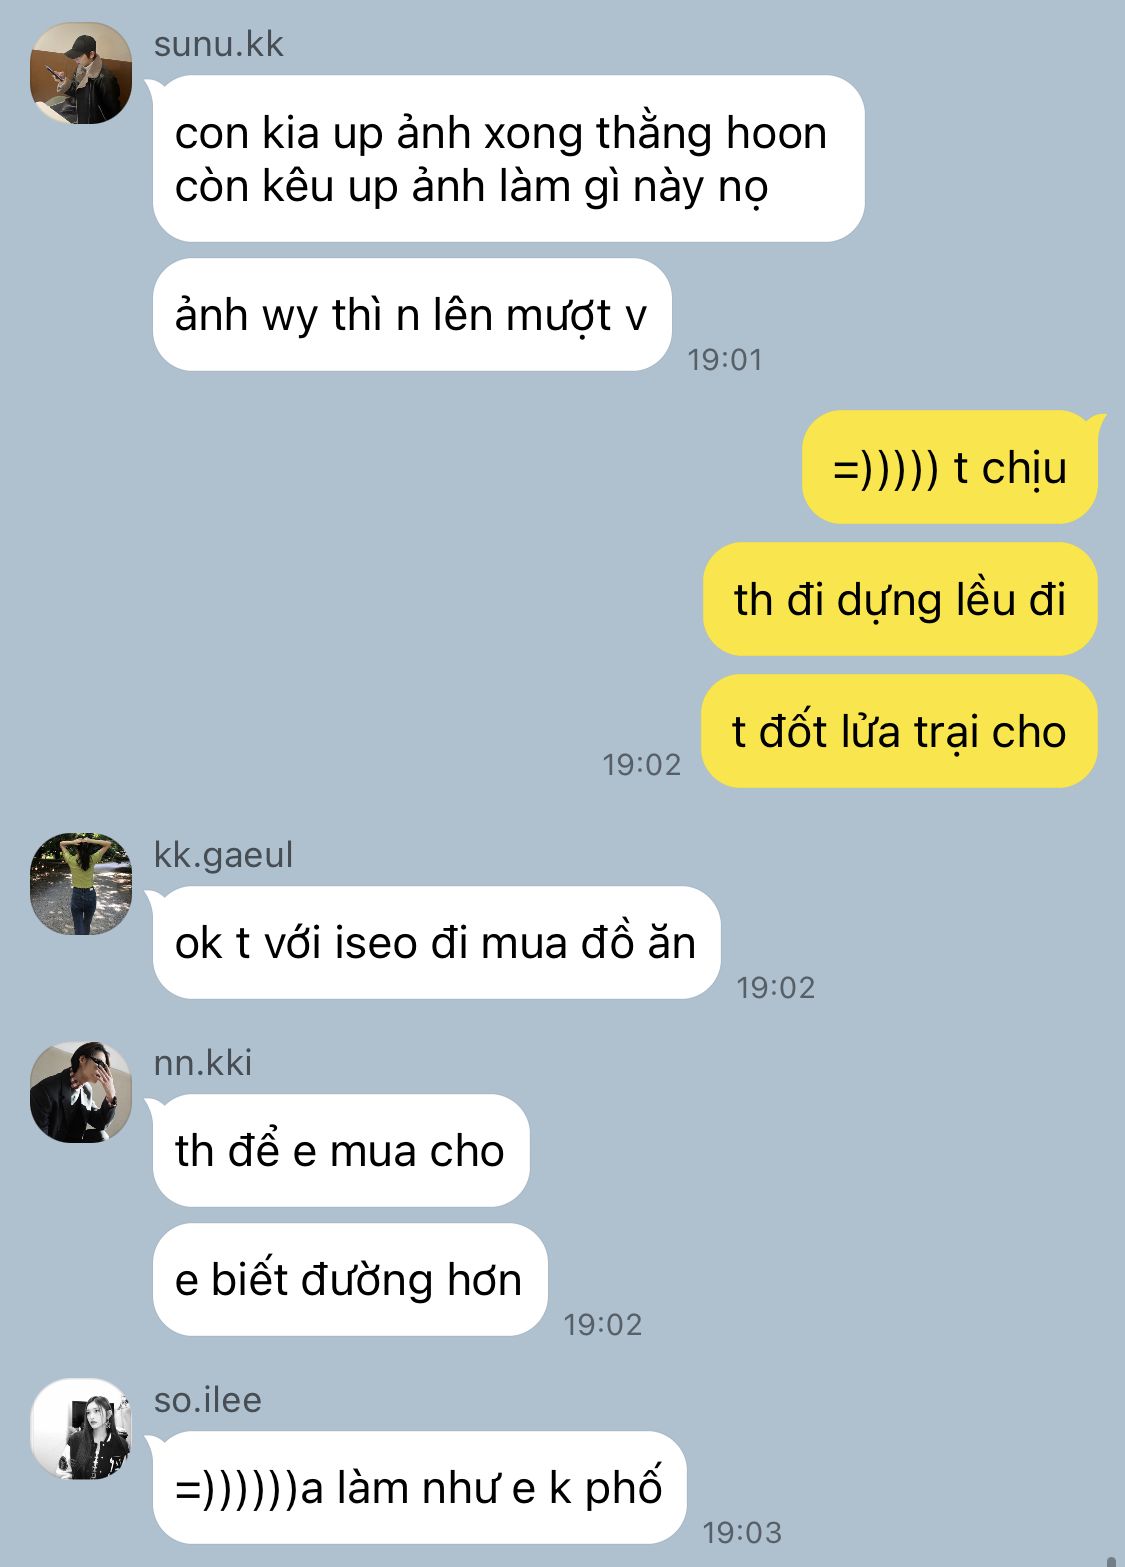Select yellow bubble 't đốt lửa trại cho'

pos(899,731)
